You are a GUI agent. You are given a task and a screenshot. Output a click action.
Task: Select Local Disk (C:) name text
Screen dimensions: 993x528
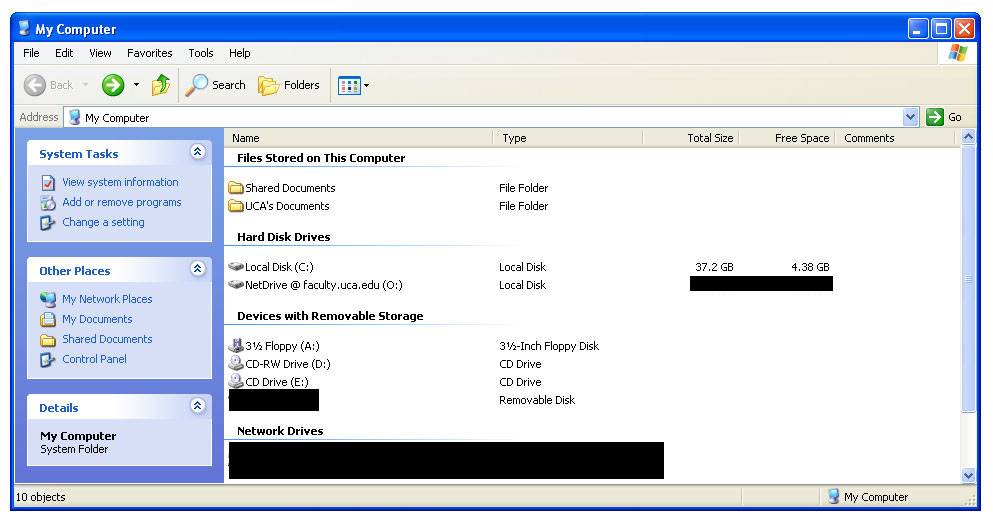pyautogui.click(x=279, y=267)
